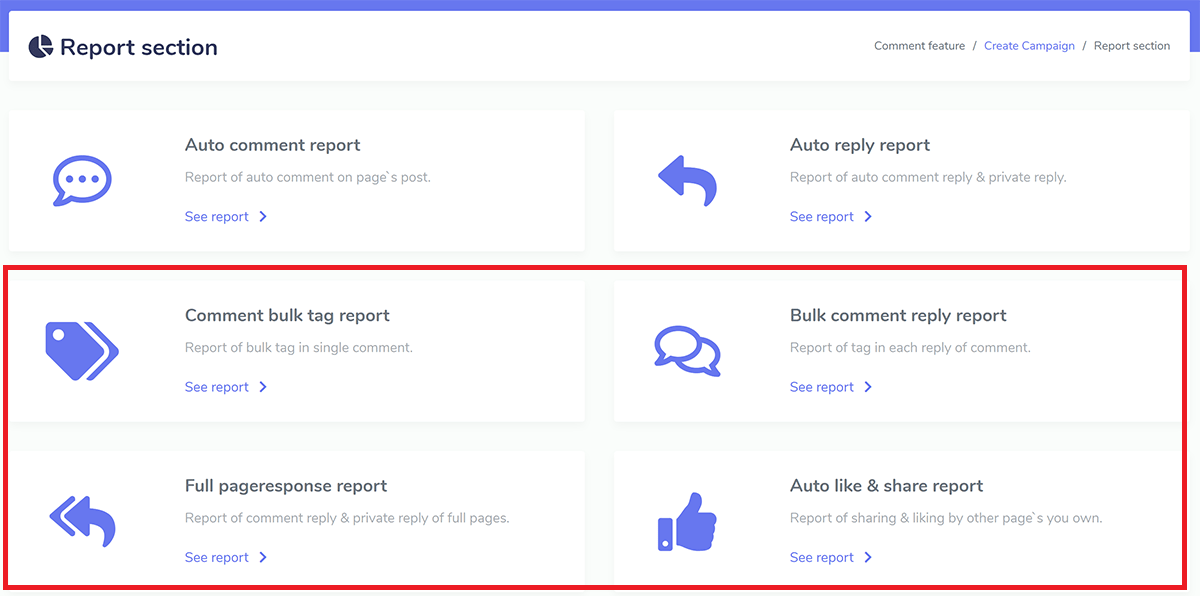This screenshot has width=1200, height=596.
Task: Click chevron arrow next to Auto comment See report
Action: click(263, 216)
